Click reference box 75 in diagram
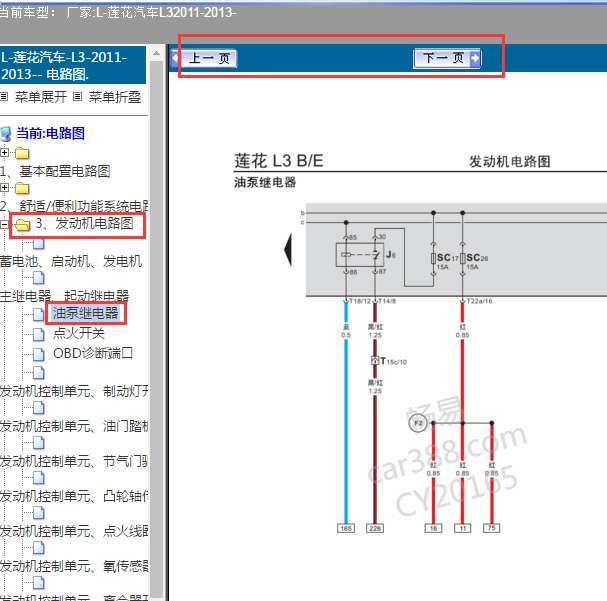This screenshot has height=601, width=607. [x=492, y=528]
